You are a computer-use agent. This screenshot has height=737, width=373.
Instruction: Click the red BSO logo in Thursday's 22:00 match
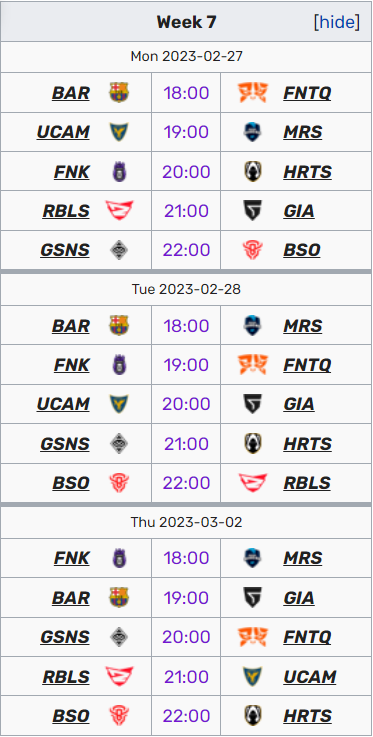pos(119,716)
